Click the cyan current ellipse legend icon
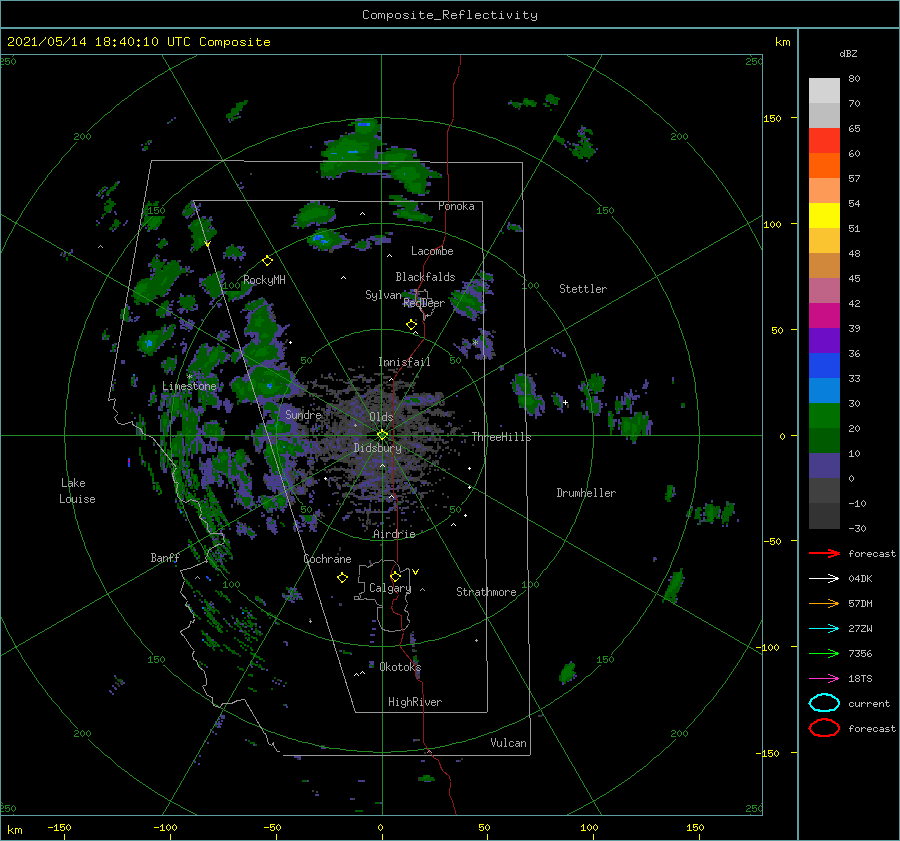This screenshot has height=841, width=900. tap(824, 703)
